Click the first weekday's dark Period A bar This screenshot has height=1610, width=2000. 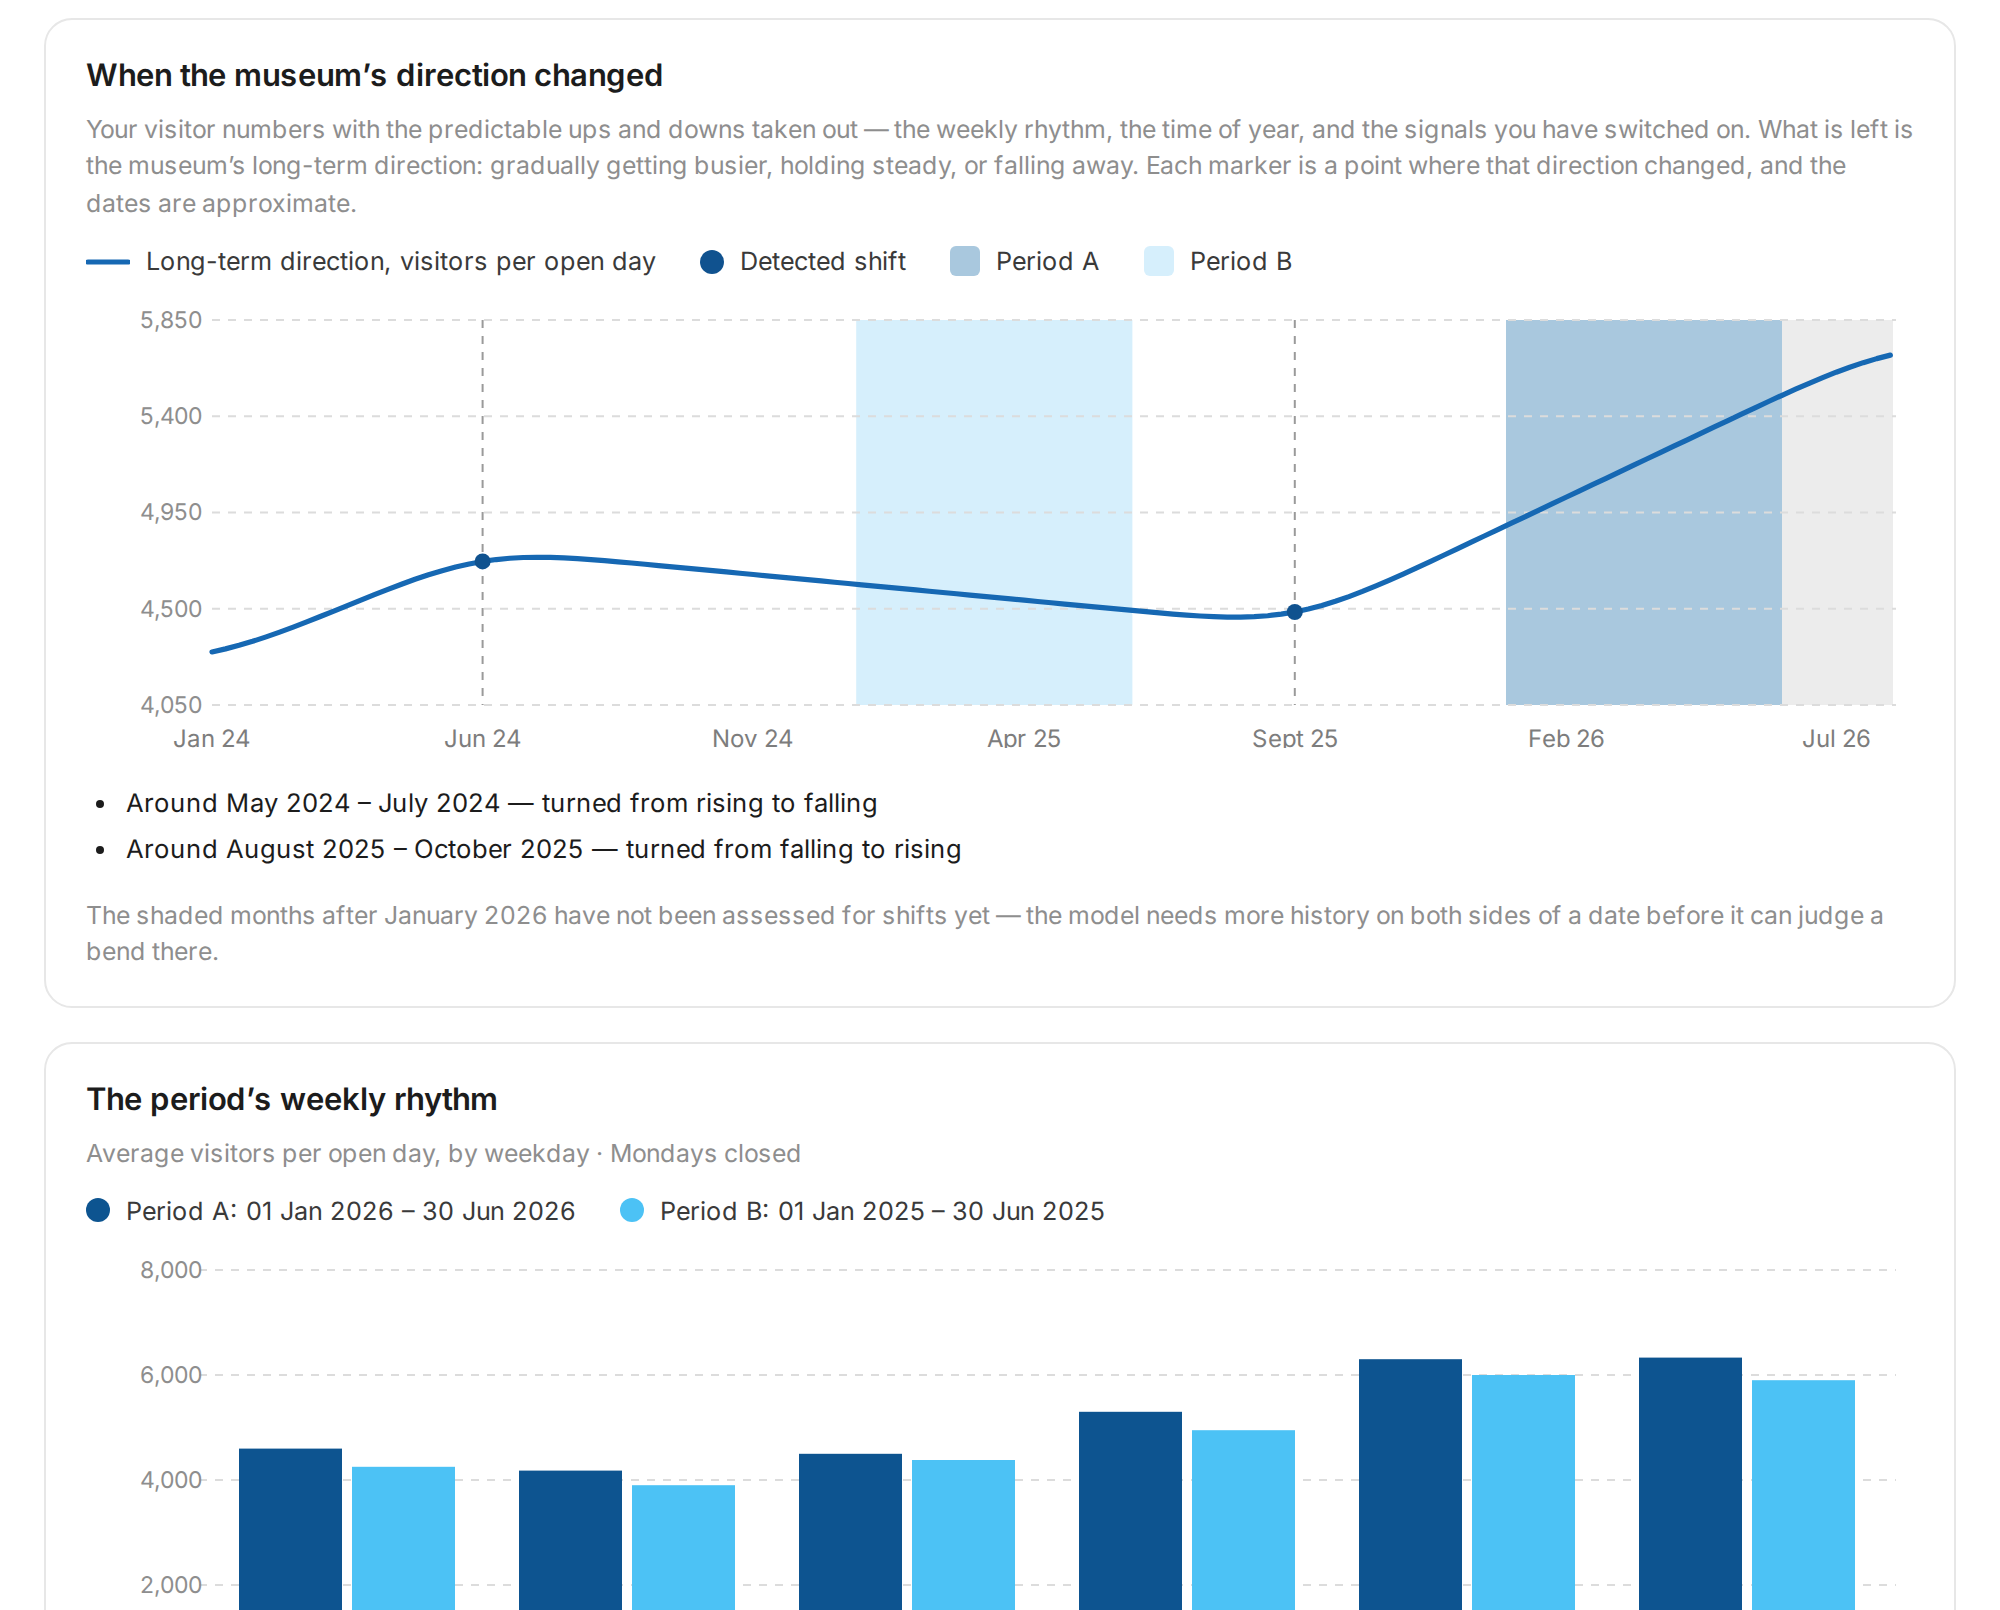click(x=290, y=1529)
